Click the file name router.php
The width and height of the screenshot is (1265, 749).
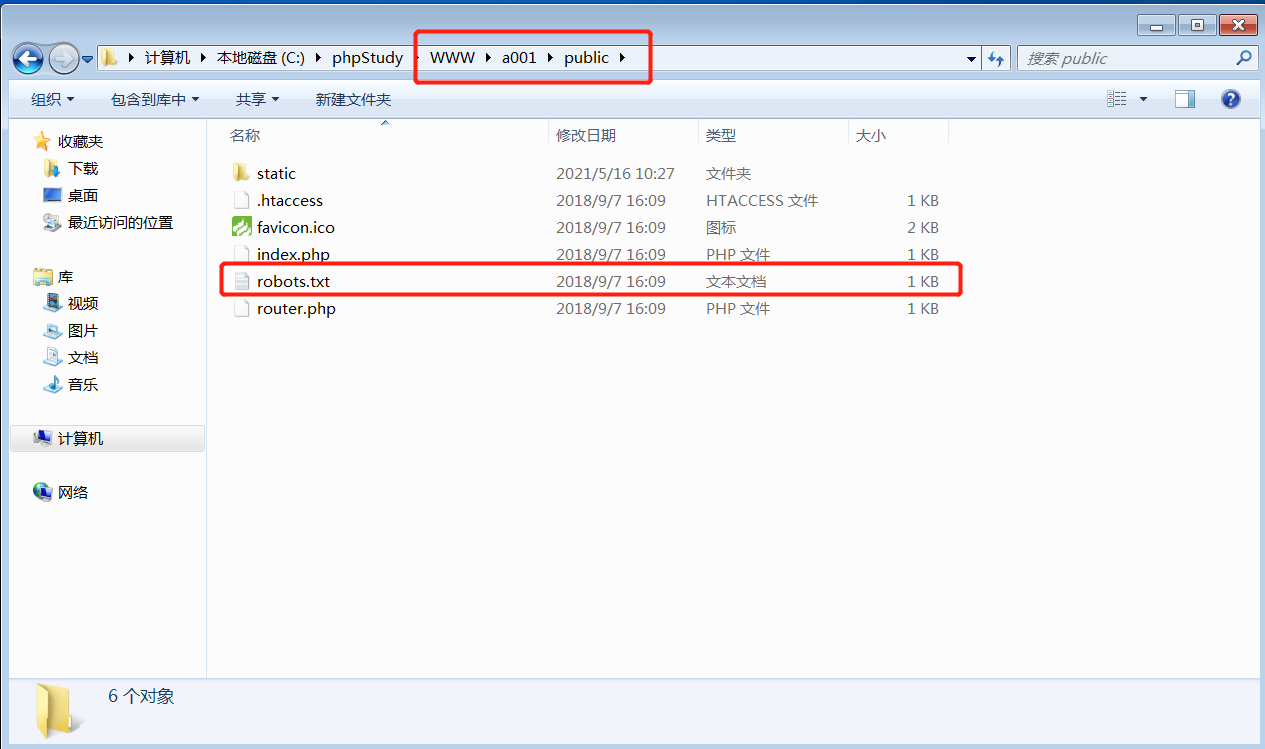[296, 308]
